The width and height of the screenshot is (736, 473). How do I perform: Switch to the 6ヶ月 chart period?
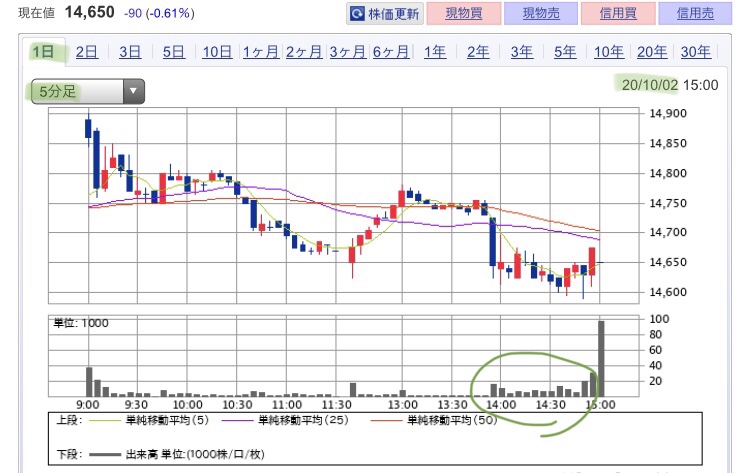[x=391, y=52]
